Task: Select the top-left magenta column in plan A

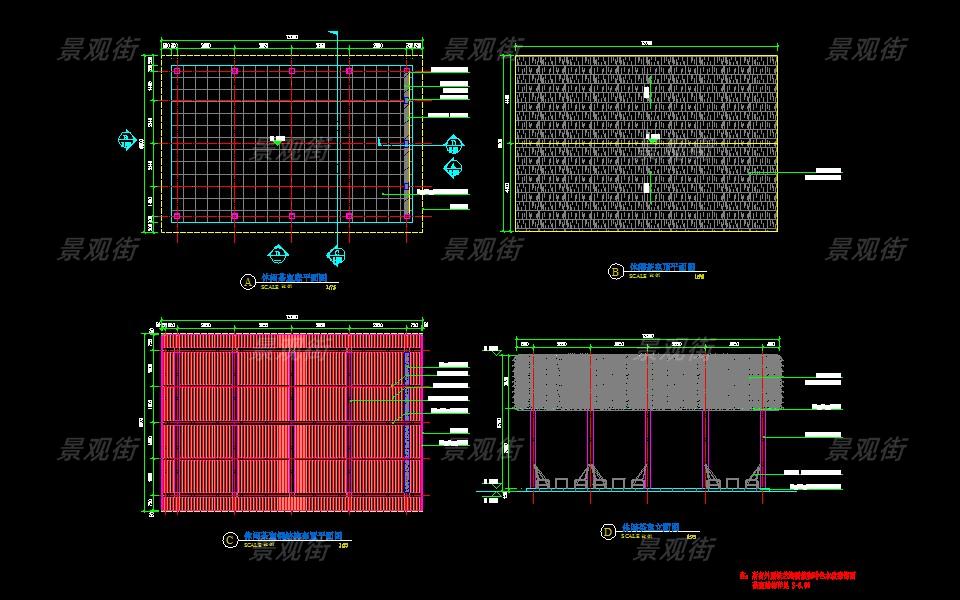Action: (177, 71)
